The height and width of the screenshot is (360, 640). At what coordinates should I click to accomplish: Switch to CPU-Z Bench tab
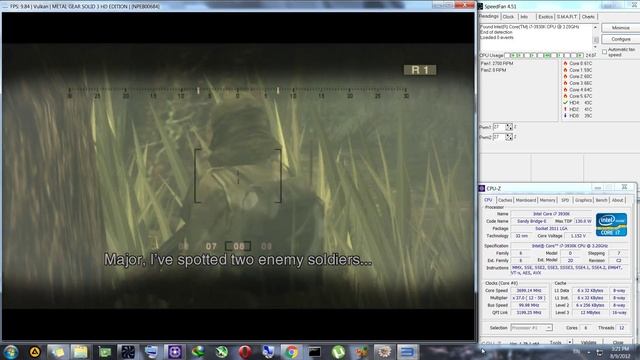602,200
